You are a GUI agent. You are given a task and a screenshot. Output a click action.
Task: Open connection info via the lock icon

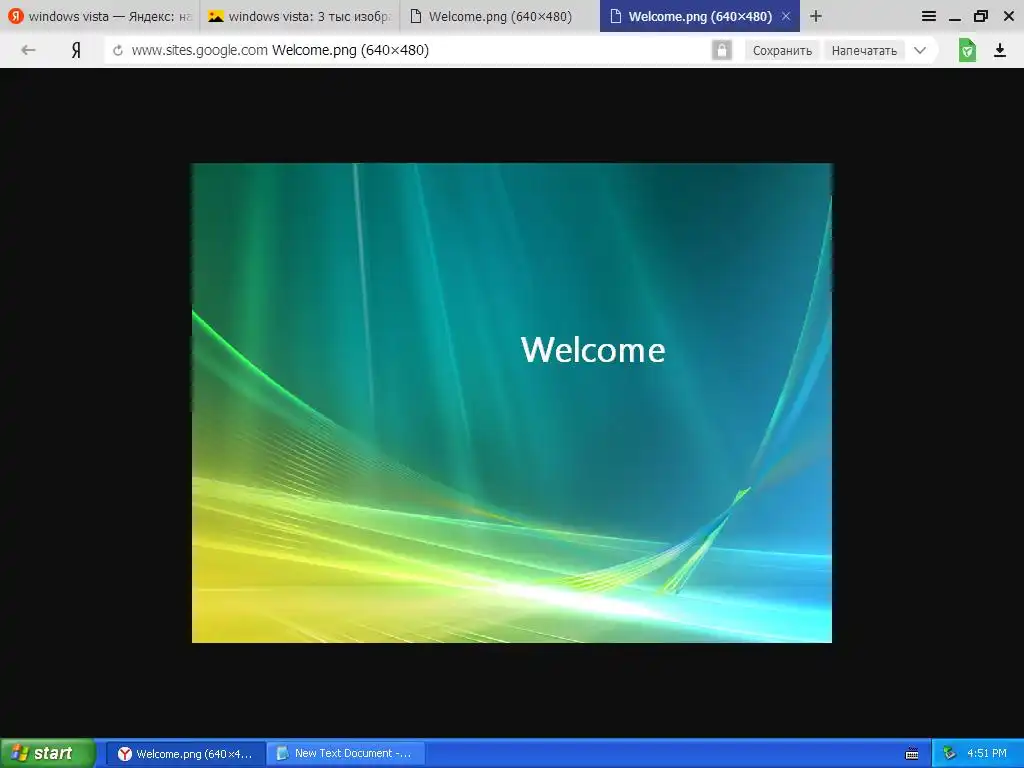722,50
